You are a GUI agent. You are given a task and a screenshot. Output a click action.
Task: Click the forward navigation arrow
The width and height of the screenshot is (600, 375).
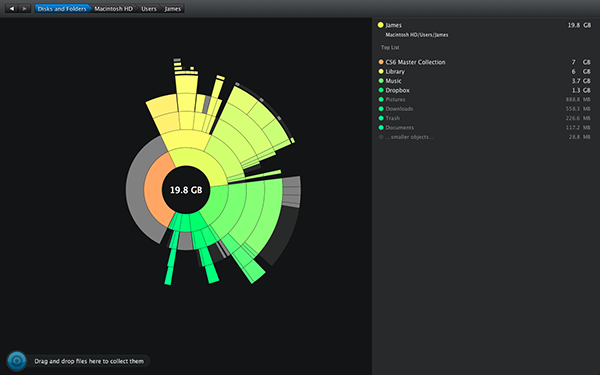pyautogui.click(x=24, y=8)
